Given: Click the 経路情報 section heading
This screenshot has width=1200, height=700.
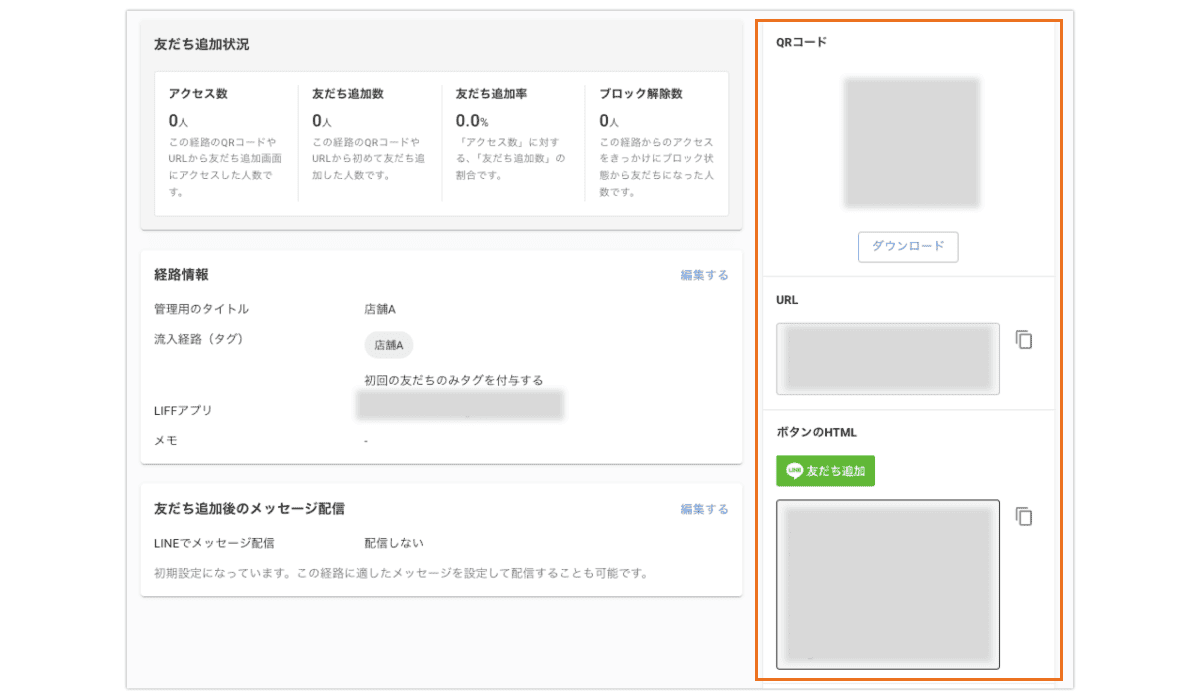Looking at the screenshot, I should (181, 275).
